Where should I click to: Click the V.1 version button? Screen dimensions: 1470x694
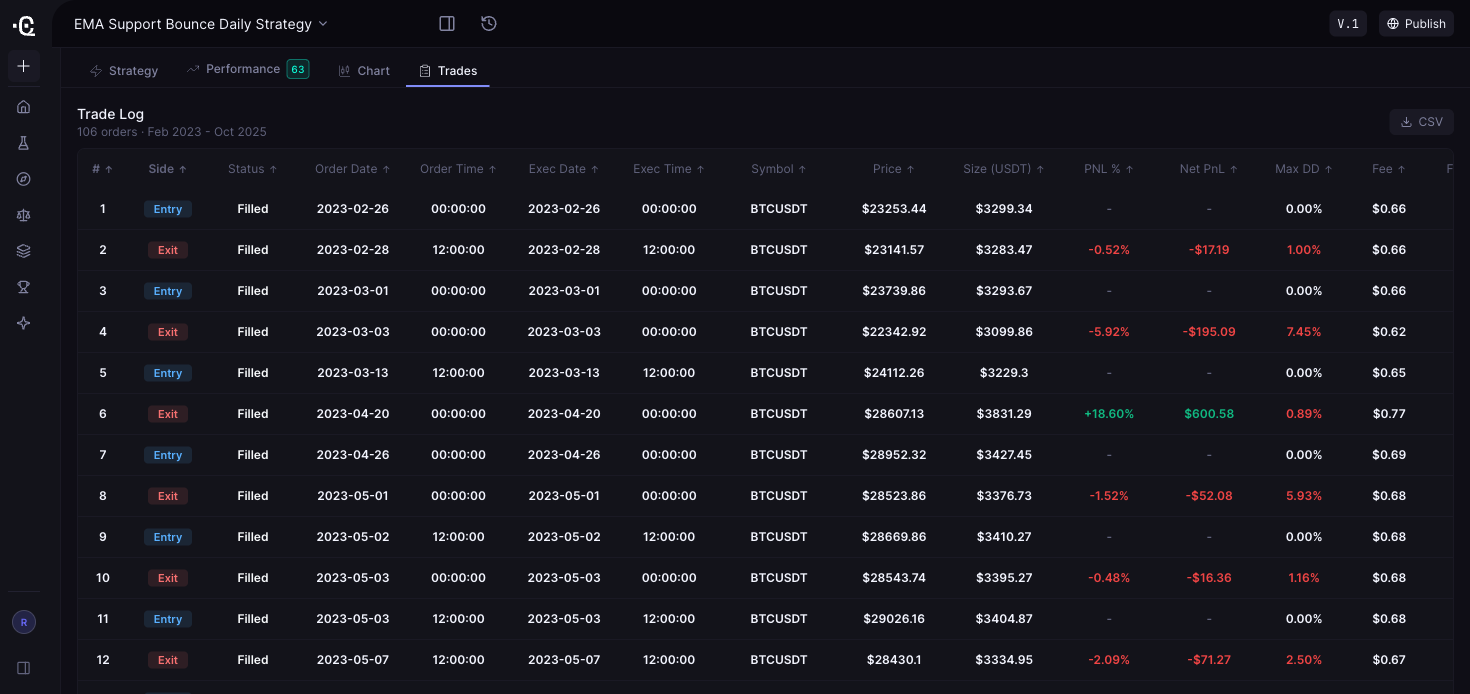1348,24
